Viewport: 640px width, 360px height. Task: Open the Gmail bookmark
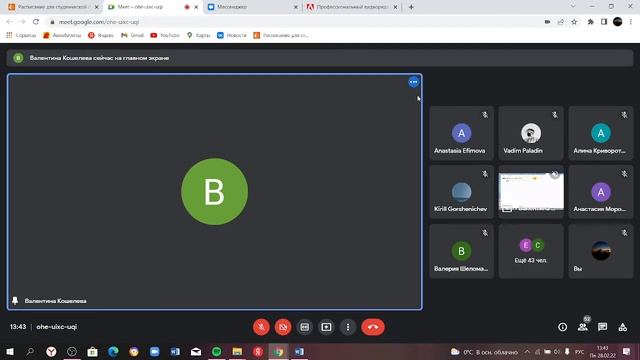tap(132, 36)
